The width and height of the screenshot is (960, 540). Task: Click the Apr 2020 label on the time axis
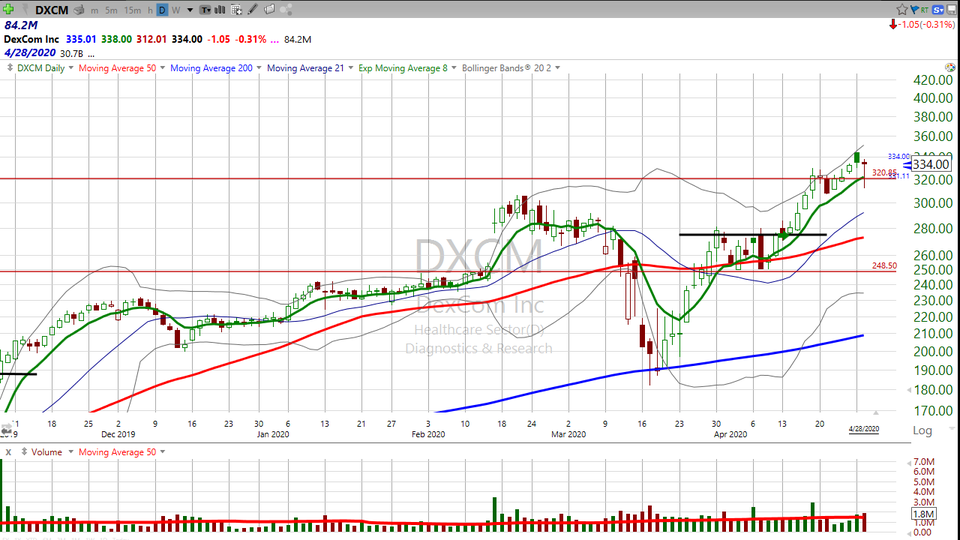tap(730, 434)
